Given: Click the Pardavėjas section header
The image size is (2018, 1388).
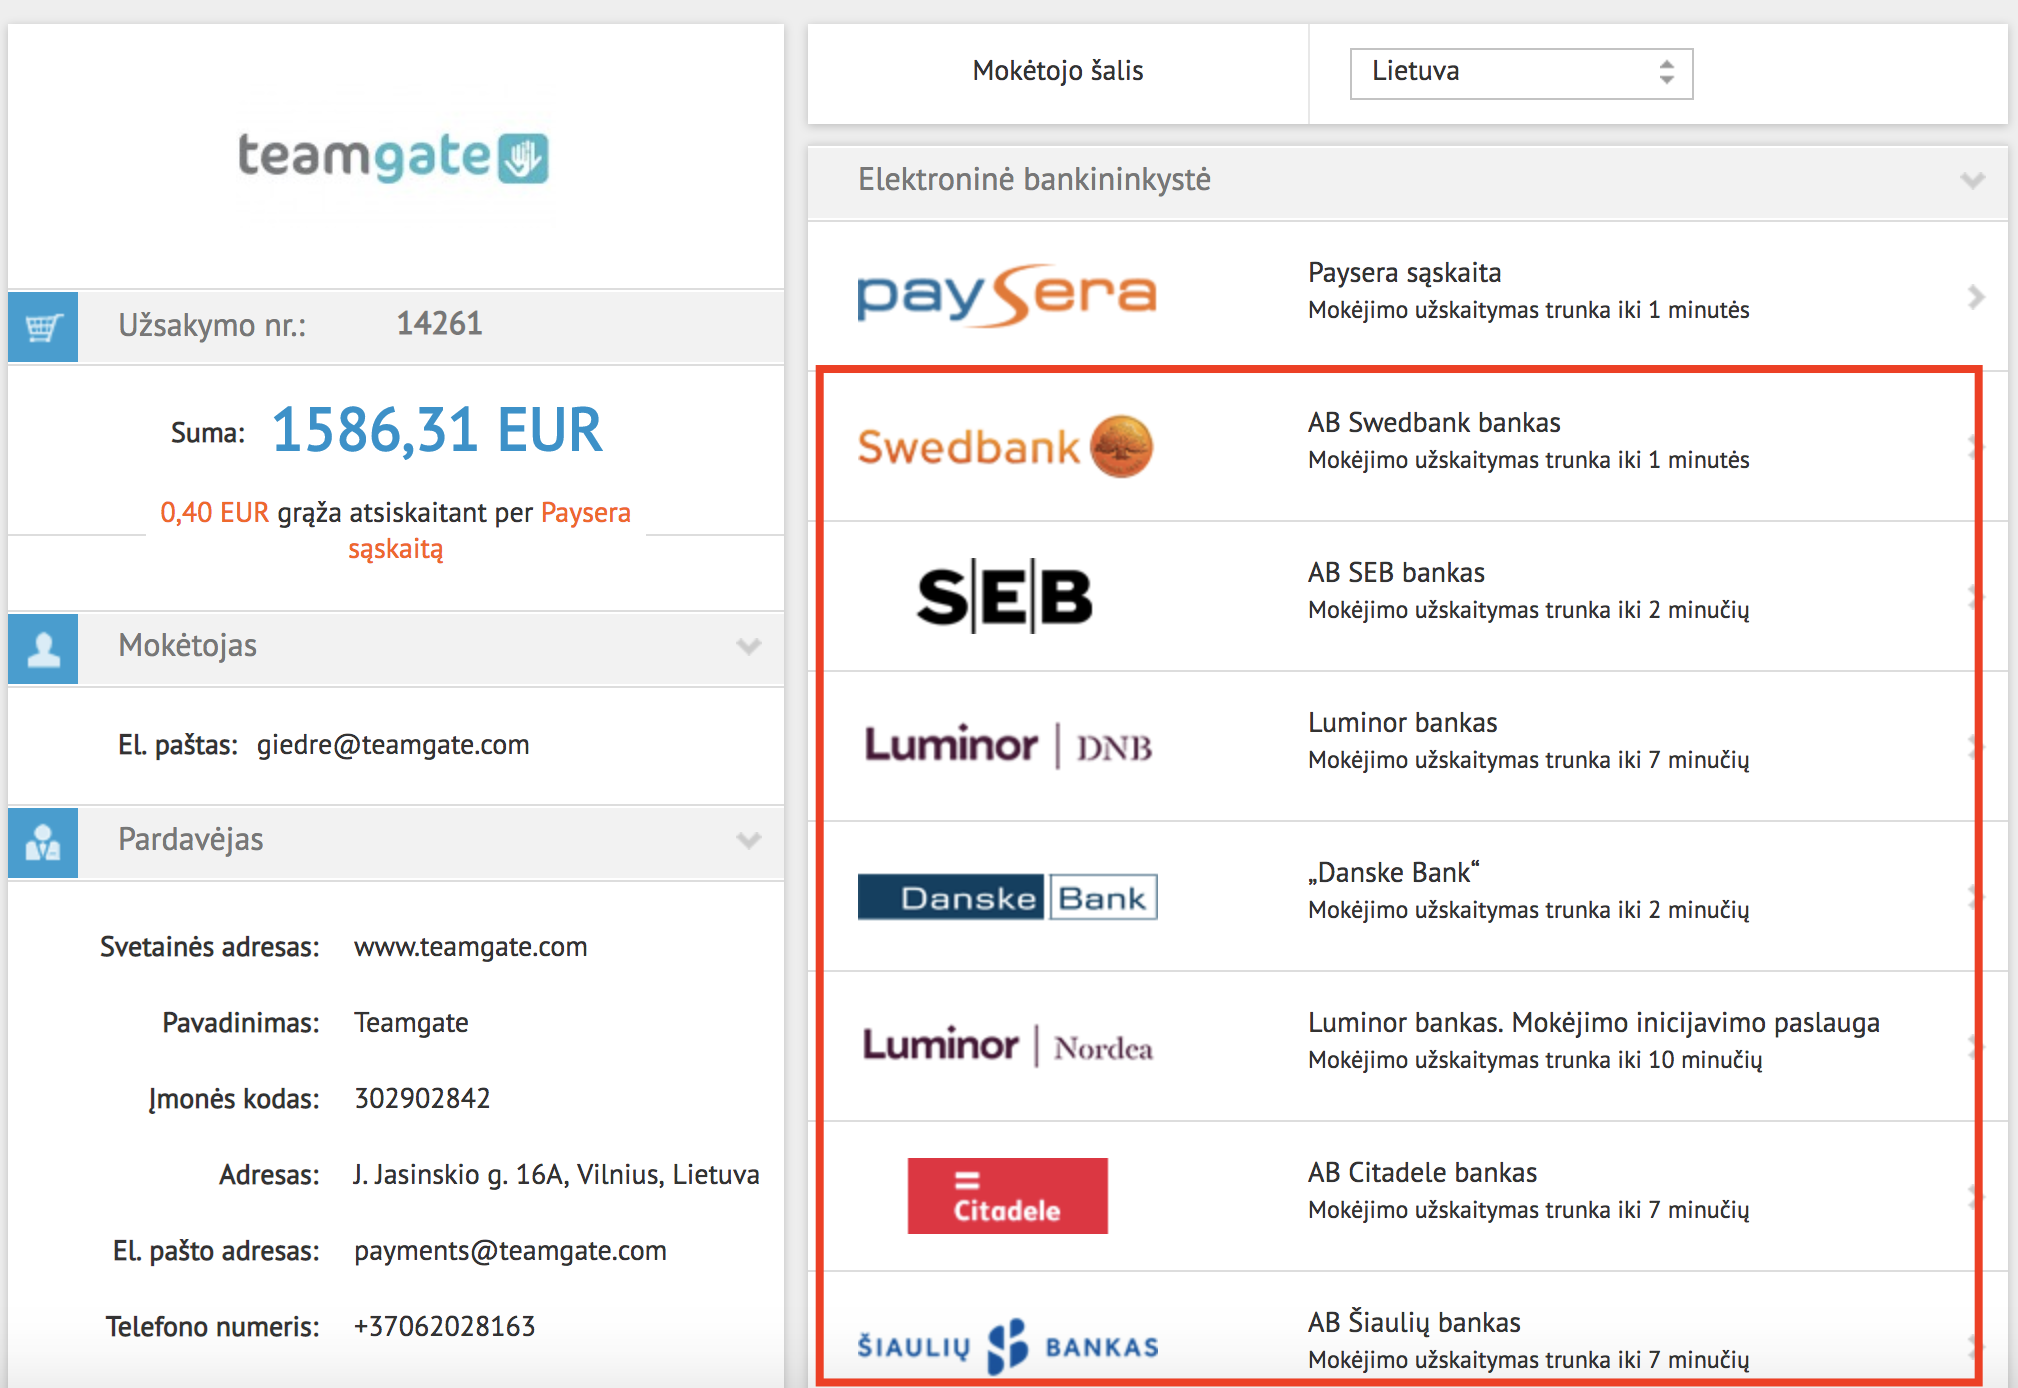Looking at the screenshot, I should 396,842.
